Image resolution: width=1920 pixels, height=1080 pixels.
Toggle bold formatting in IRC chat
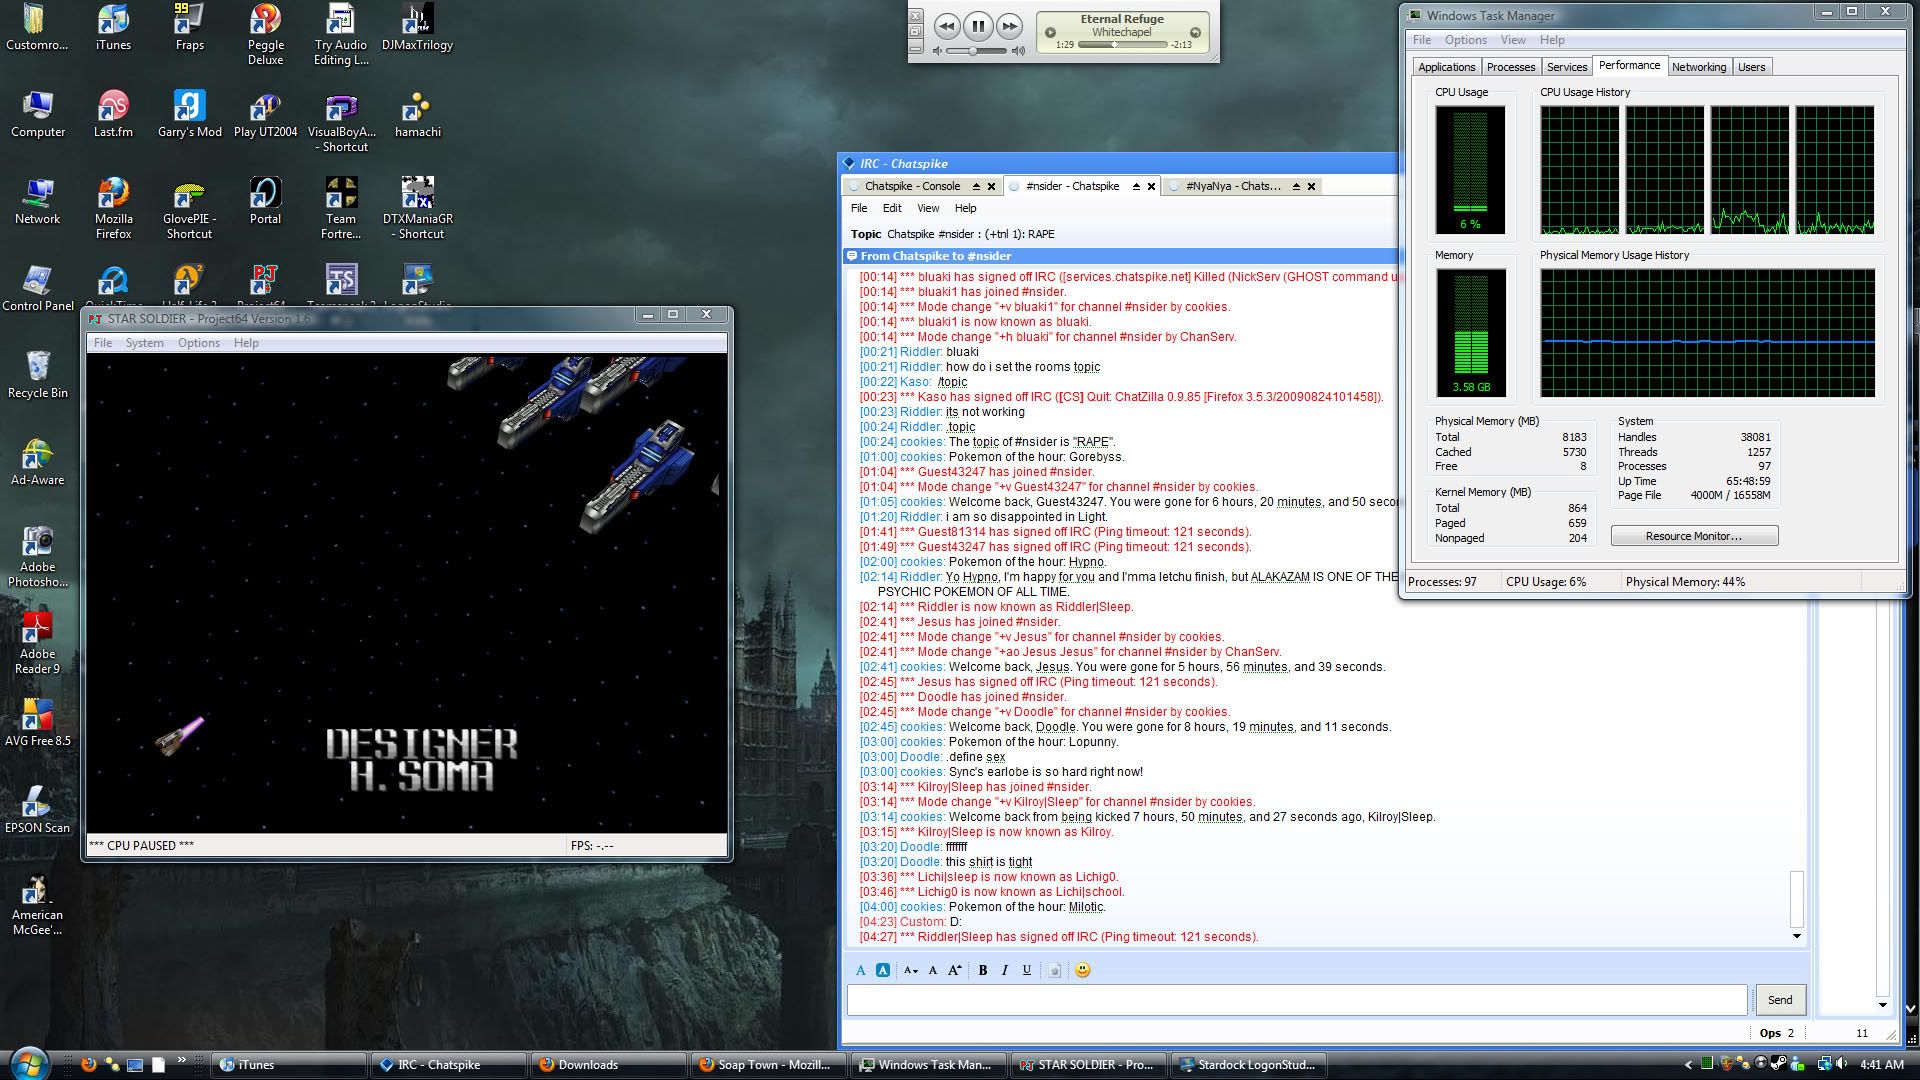point(983,970)
